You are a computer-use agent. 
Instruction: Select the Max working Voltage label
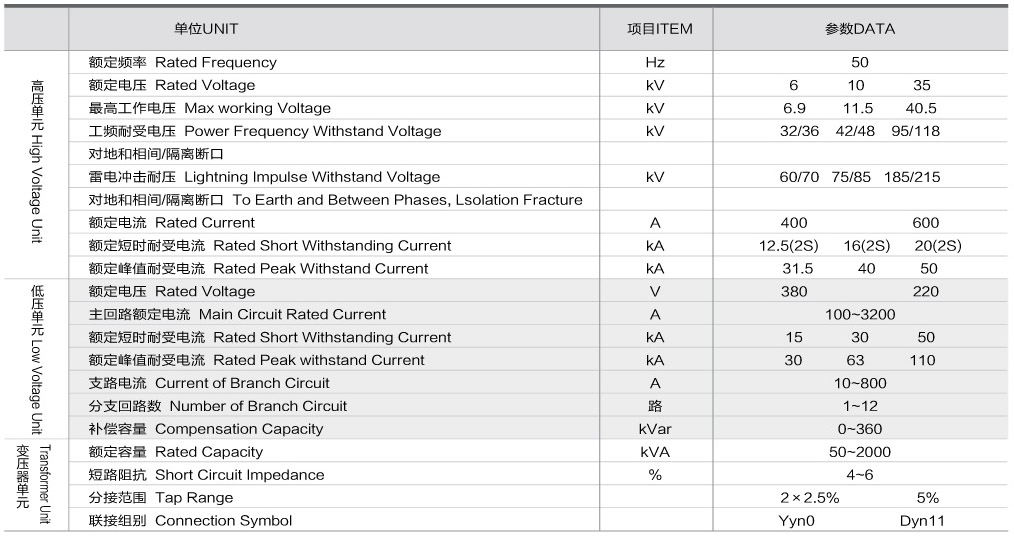(209, 108)
